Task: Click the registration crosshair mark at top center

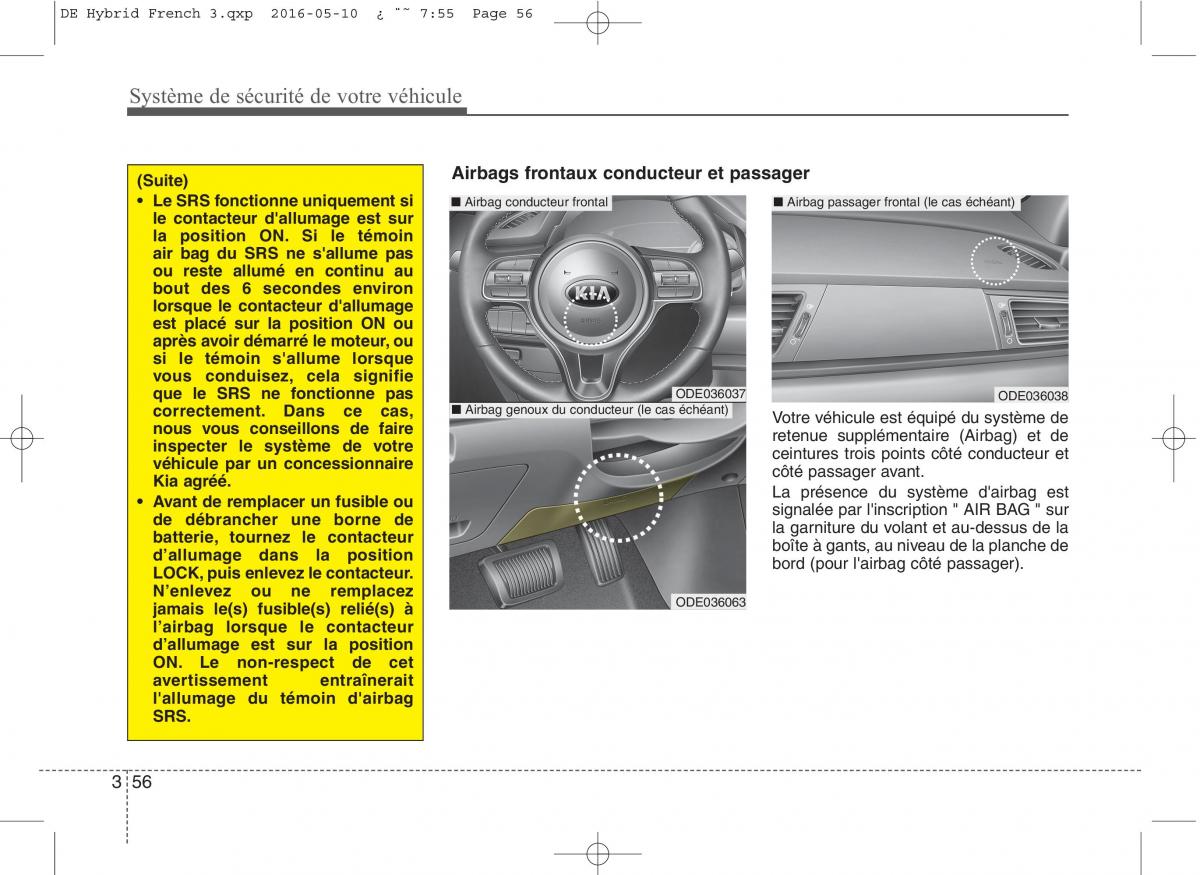Action: pyautogui.click(x=597, y=23)
